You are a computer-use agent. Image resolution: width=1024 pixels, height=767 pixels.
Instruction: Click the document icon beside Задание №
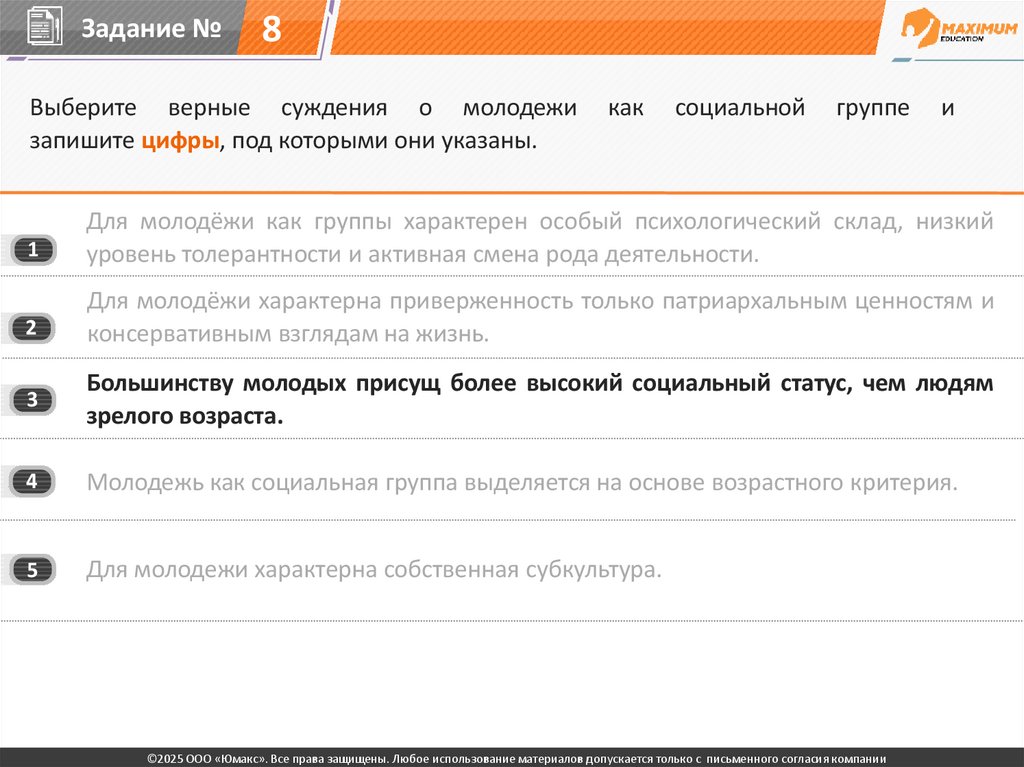[x=44, y=26]
